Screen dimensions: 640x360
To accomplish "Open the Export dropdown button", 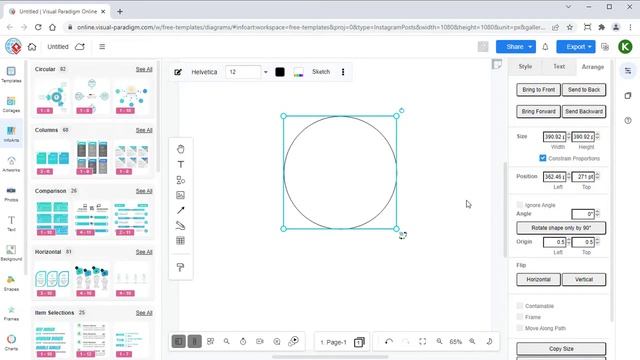I will click(576, 47).
